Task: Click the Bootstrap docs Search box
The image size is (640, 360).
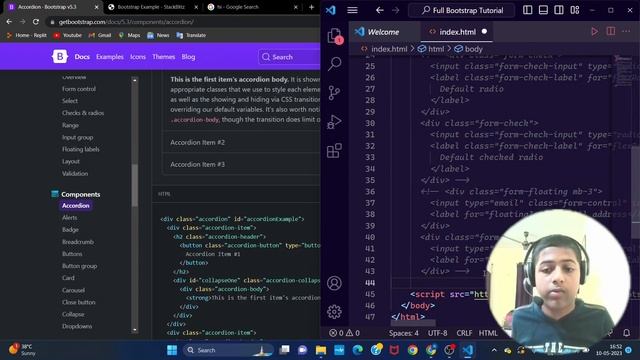Action: point(289,57)
